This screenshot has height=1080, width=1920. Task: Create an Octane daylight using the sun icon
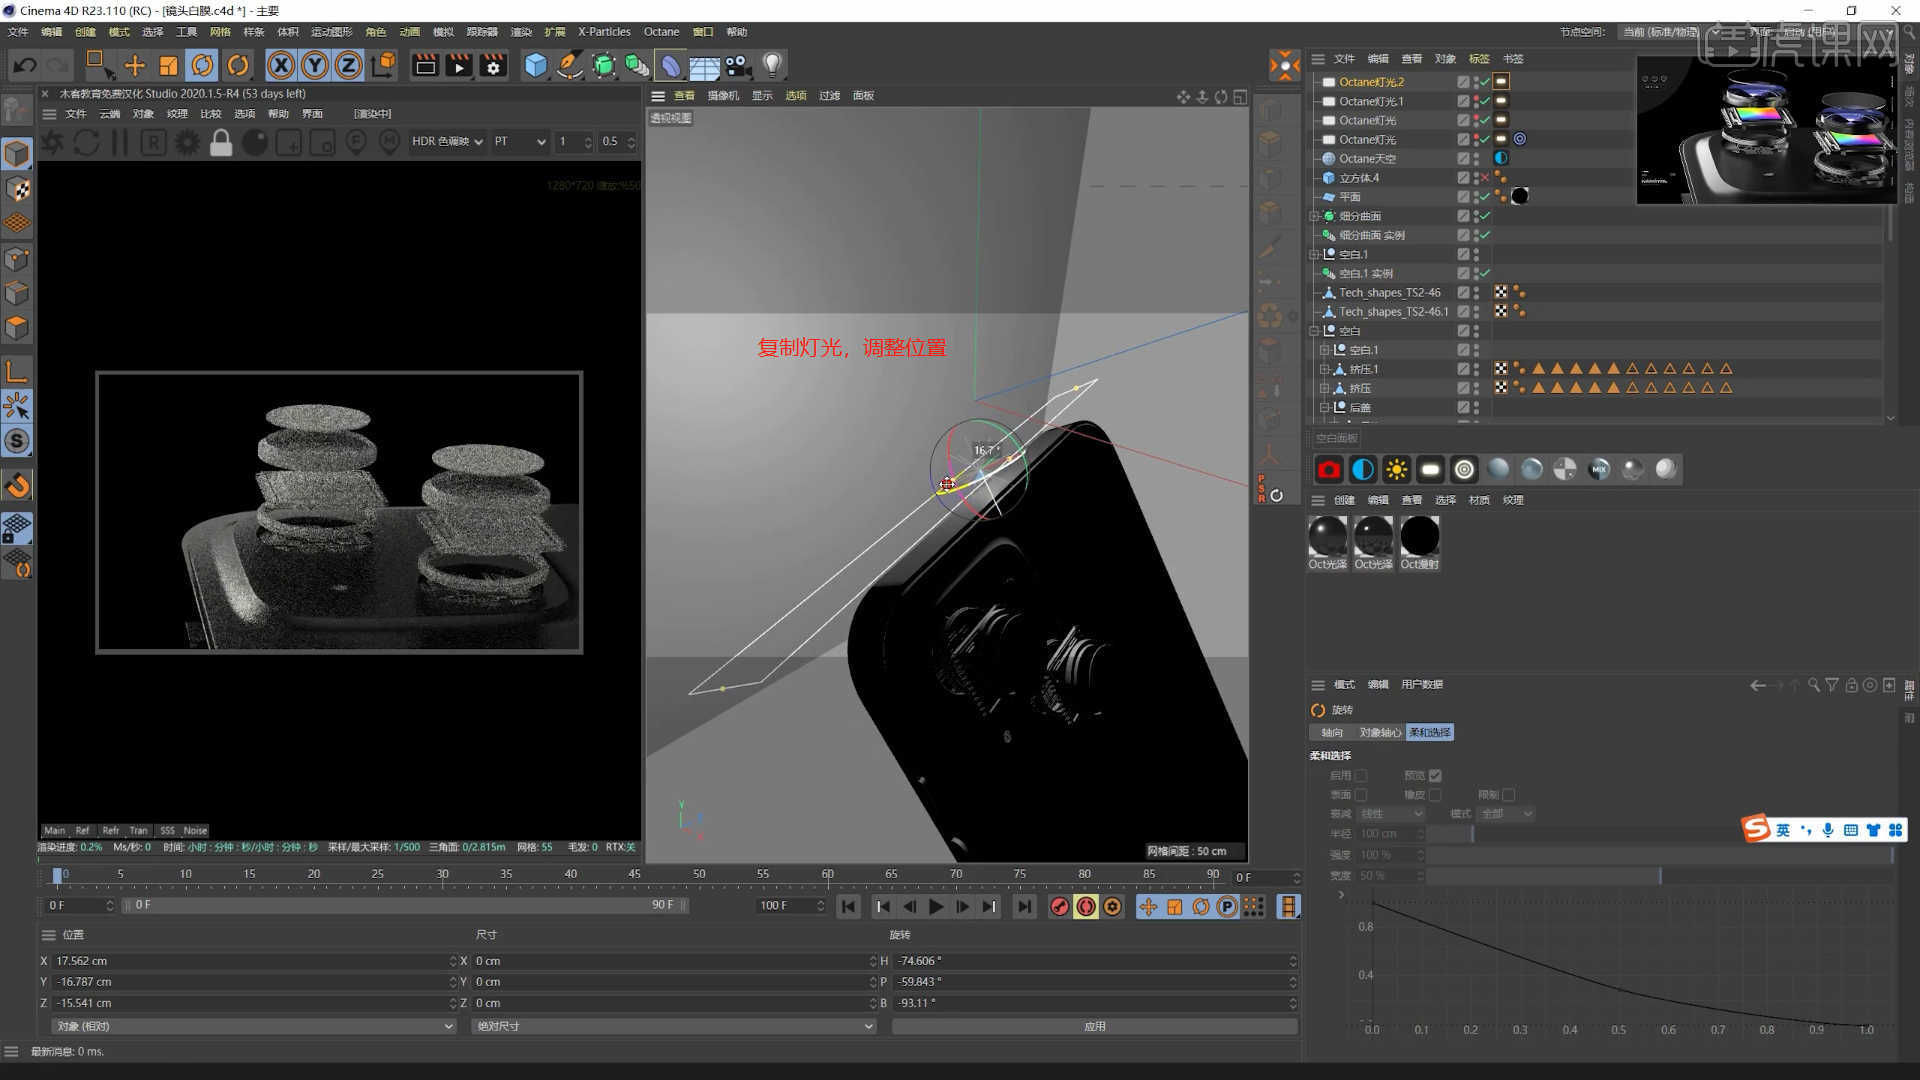pyautogui.click(x=1396, y=469)
